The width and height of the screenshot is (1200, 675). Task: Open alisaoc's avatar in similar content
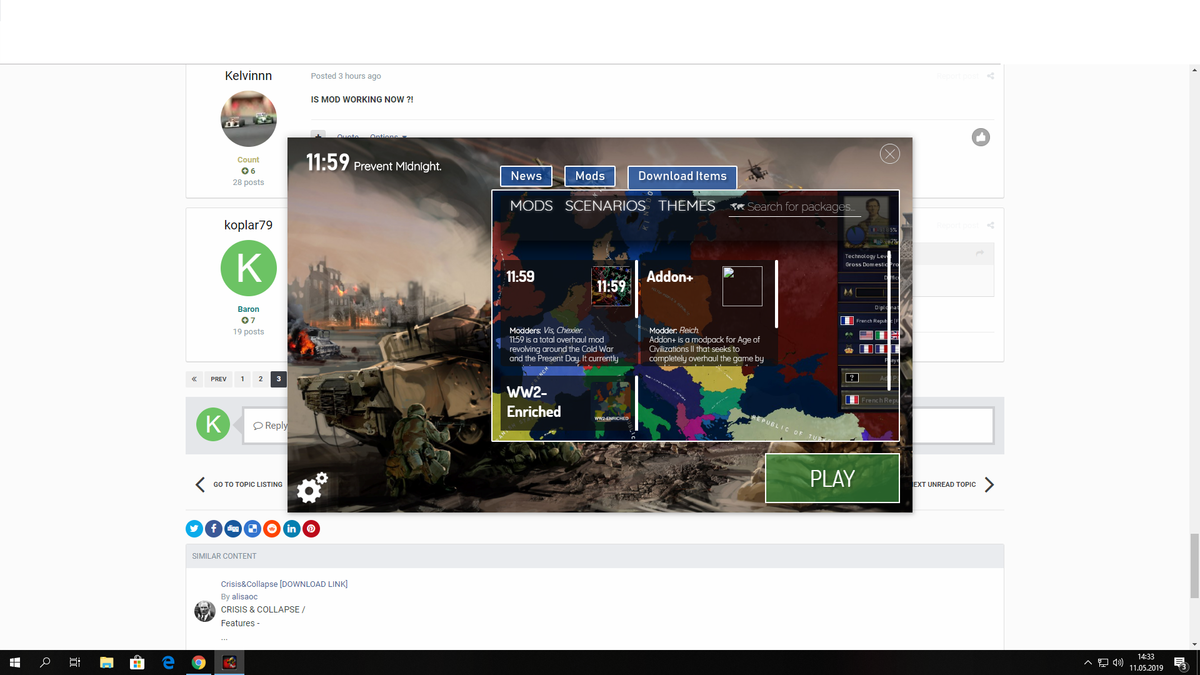click(x=204, y=611)
